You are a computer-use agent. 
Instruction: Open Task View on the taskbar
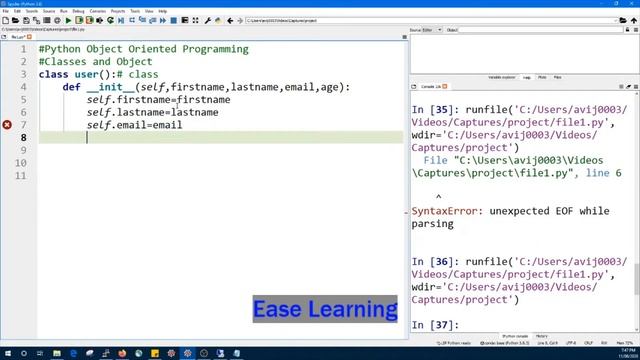pyautogui.click(x=40, y=353)
